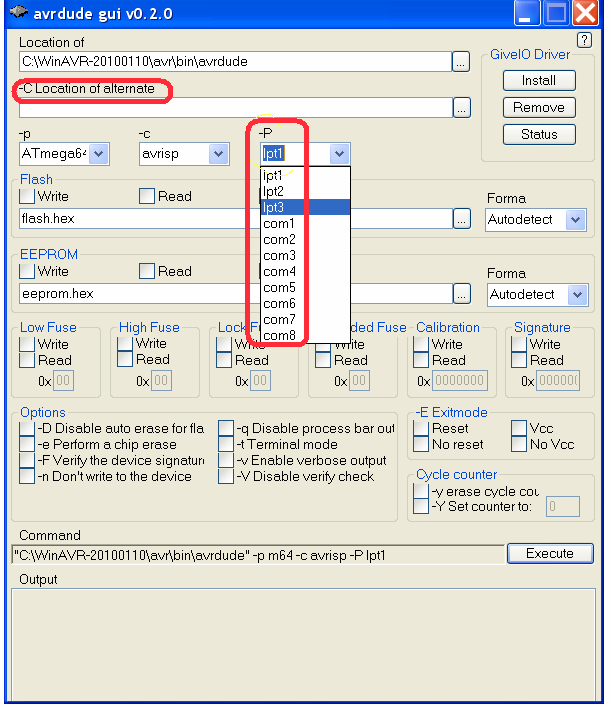This screenshot has width=612, height=707.
Task: Check Low Fuse Read
Action: (x=27, y=360)
